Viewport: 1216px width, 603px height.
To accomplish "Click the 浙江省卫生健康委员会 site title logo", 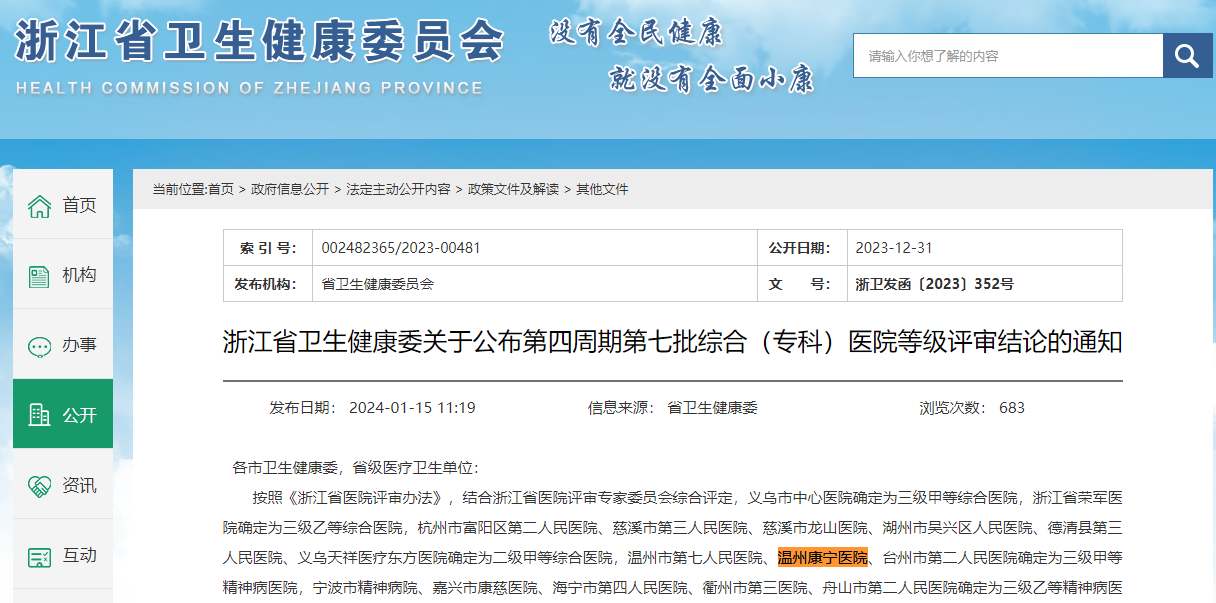I will point(258,42).
